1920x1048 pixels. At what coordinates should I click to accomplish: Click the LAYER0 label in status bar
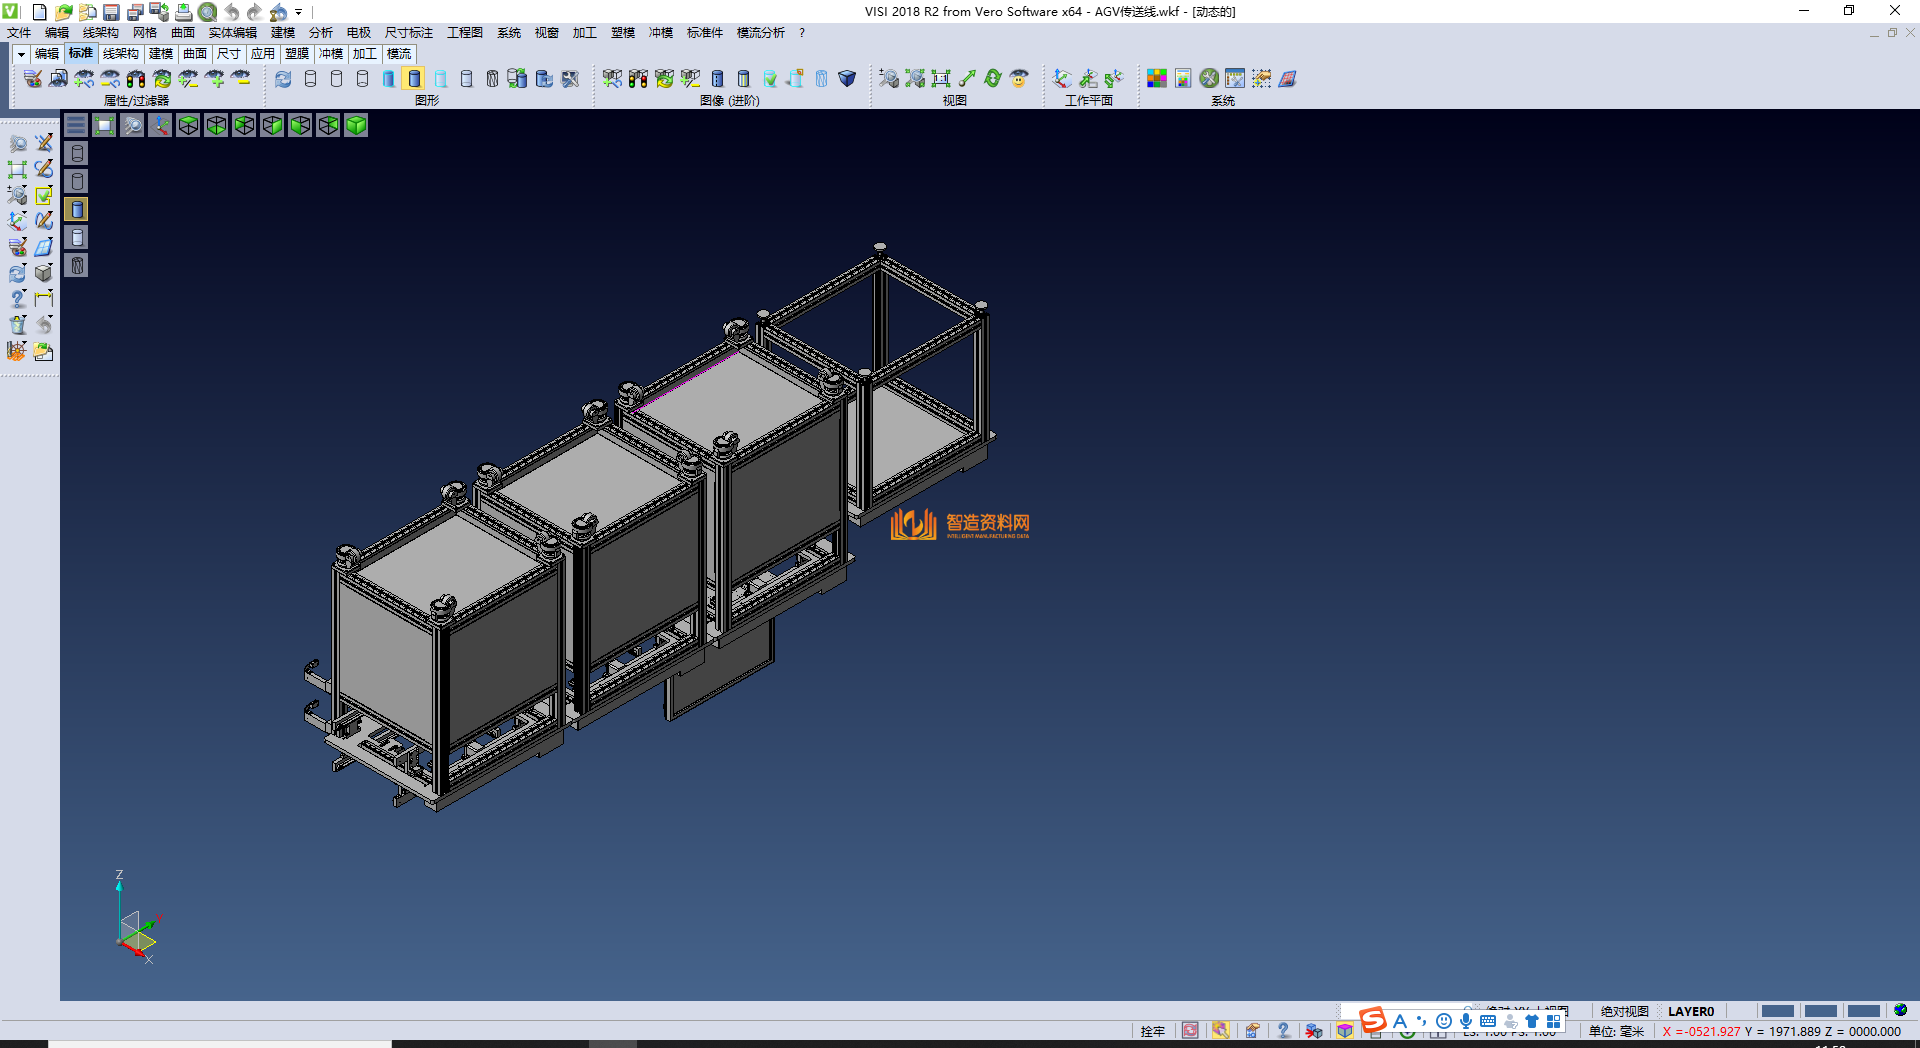click(x=1690, y=1011)
